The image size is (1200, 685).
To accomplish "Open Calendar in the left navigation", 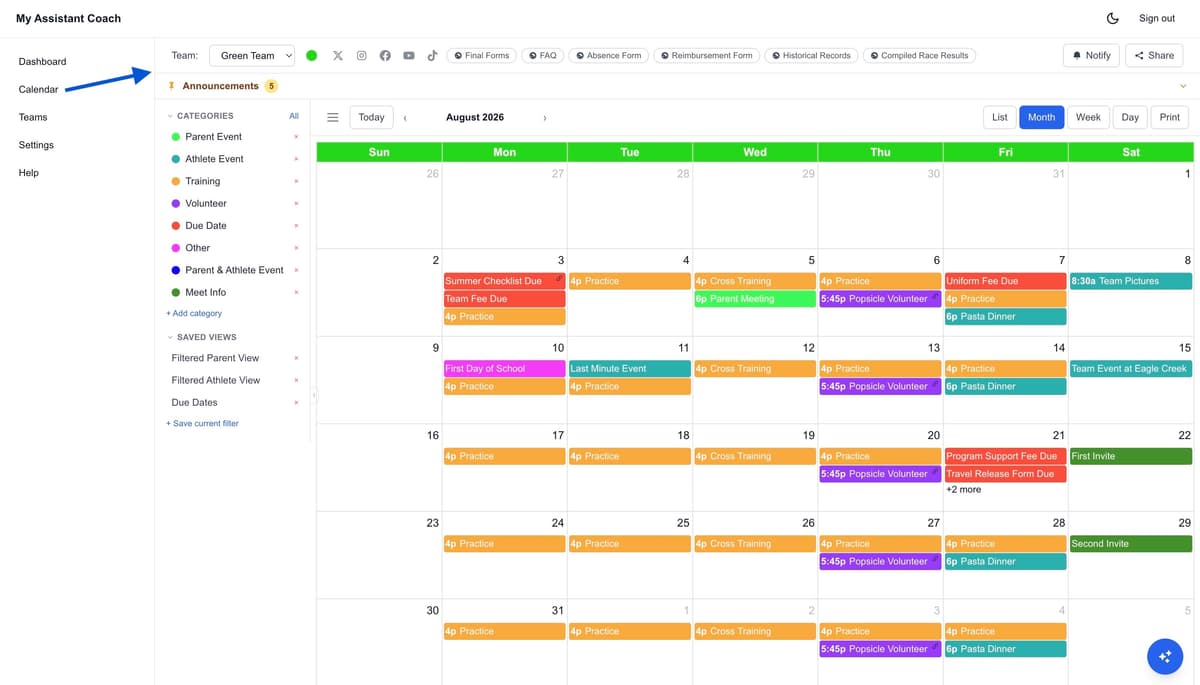I will click(38, 90).
